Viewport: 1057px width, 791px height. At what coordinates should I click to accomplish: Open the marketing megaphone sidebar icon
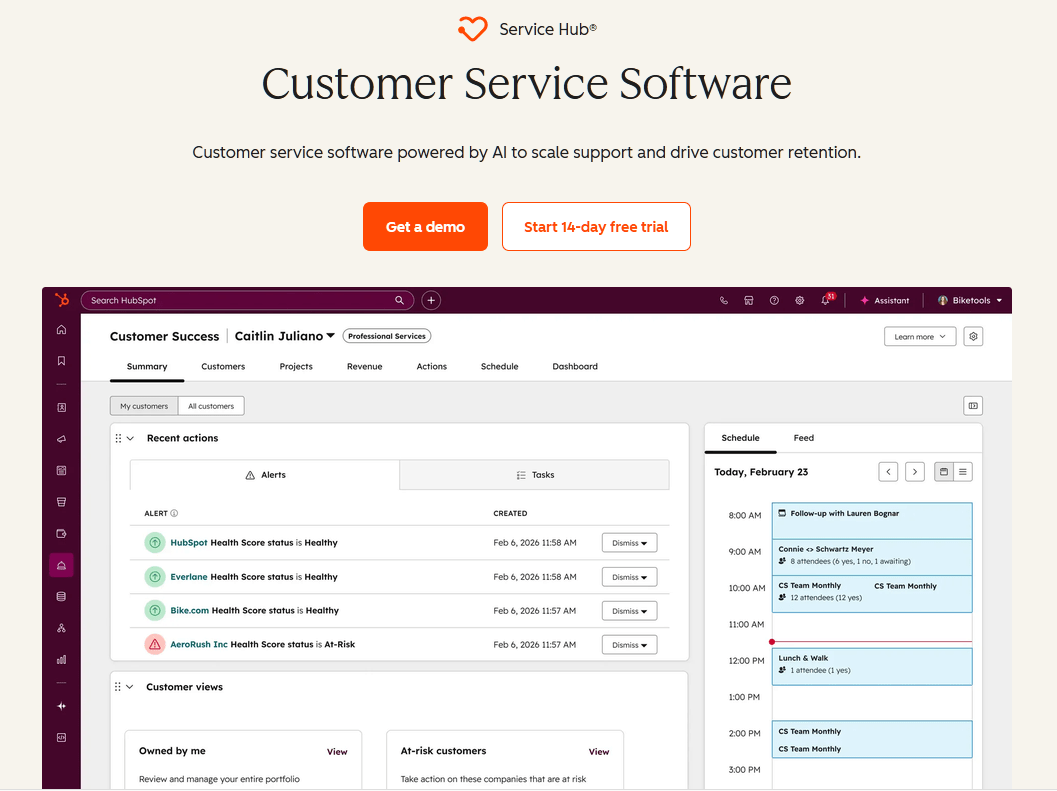(61, 439)
